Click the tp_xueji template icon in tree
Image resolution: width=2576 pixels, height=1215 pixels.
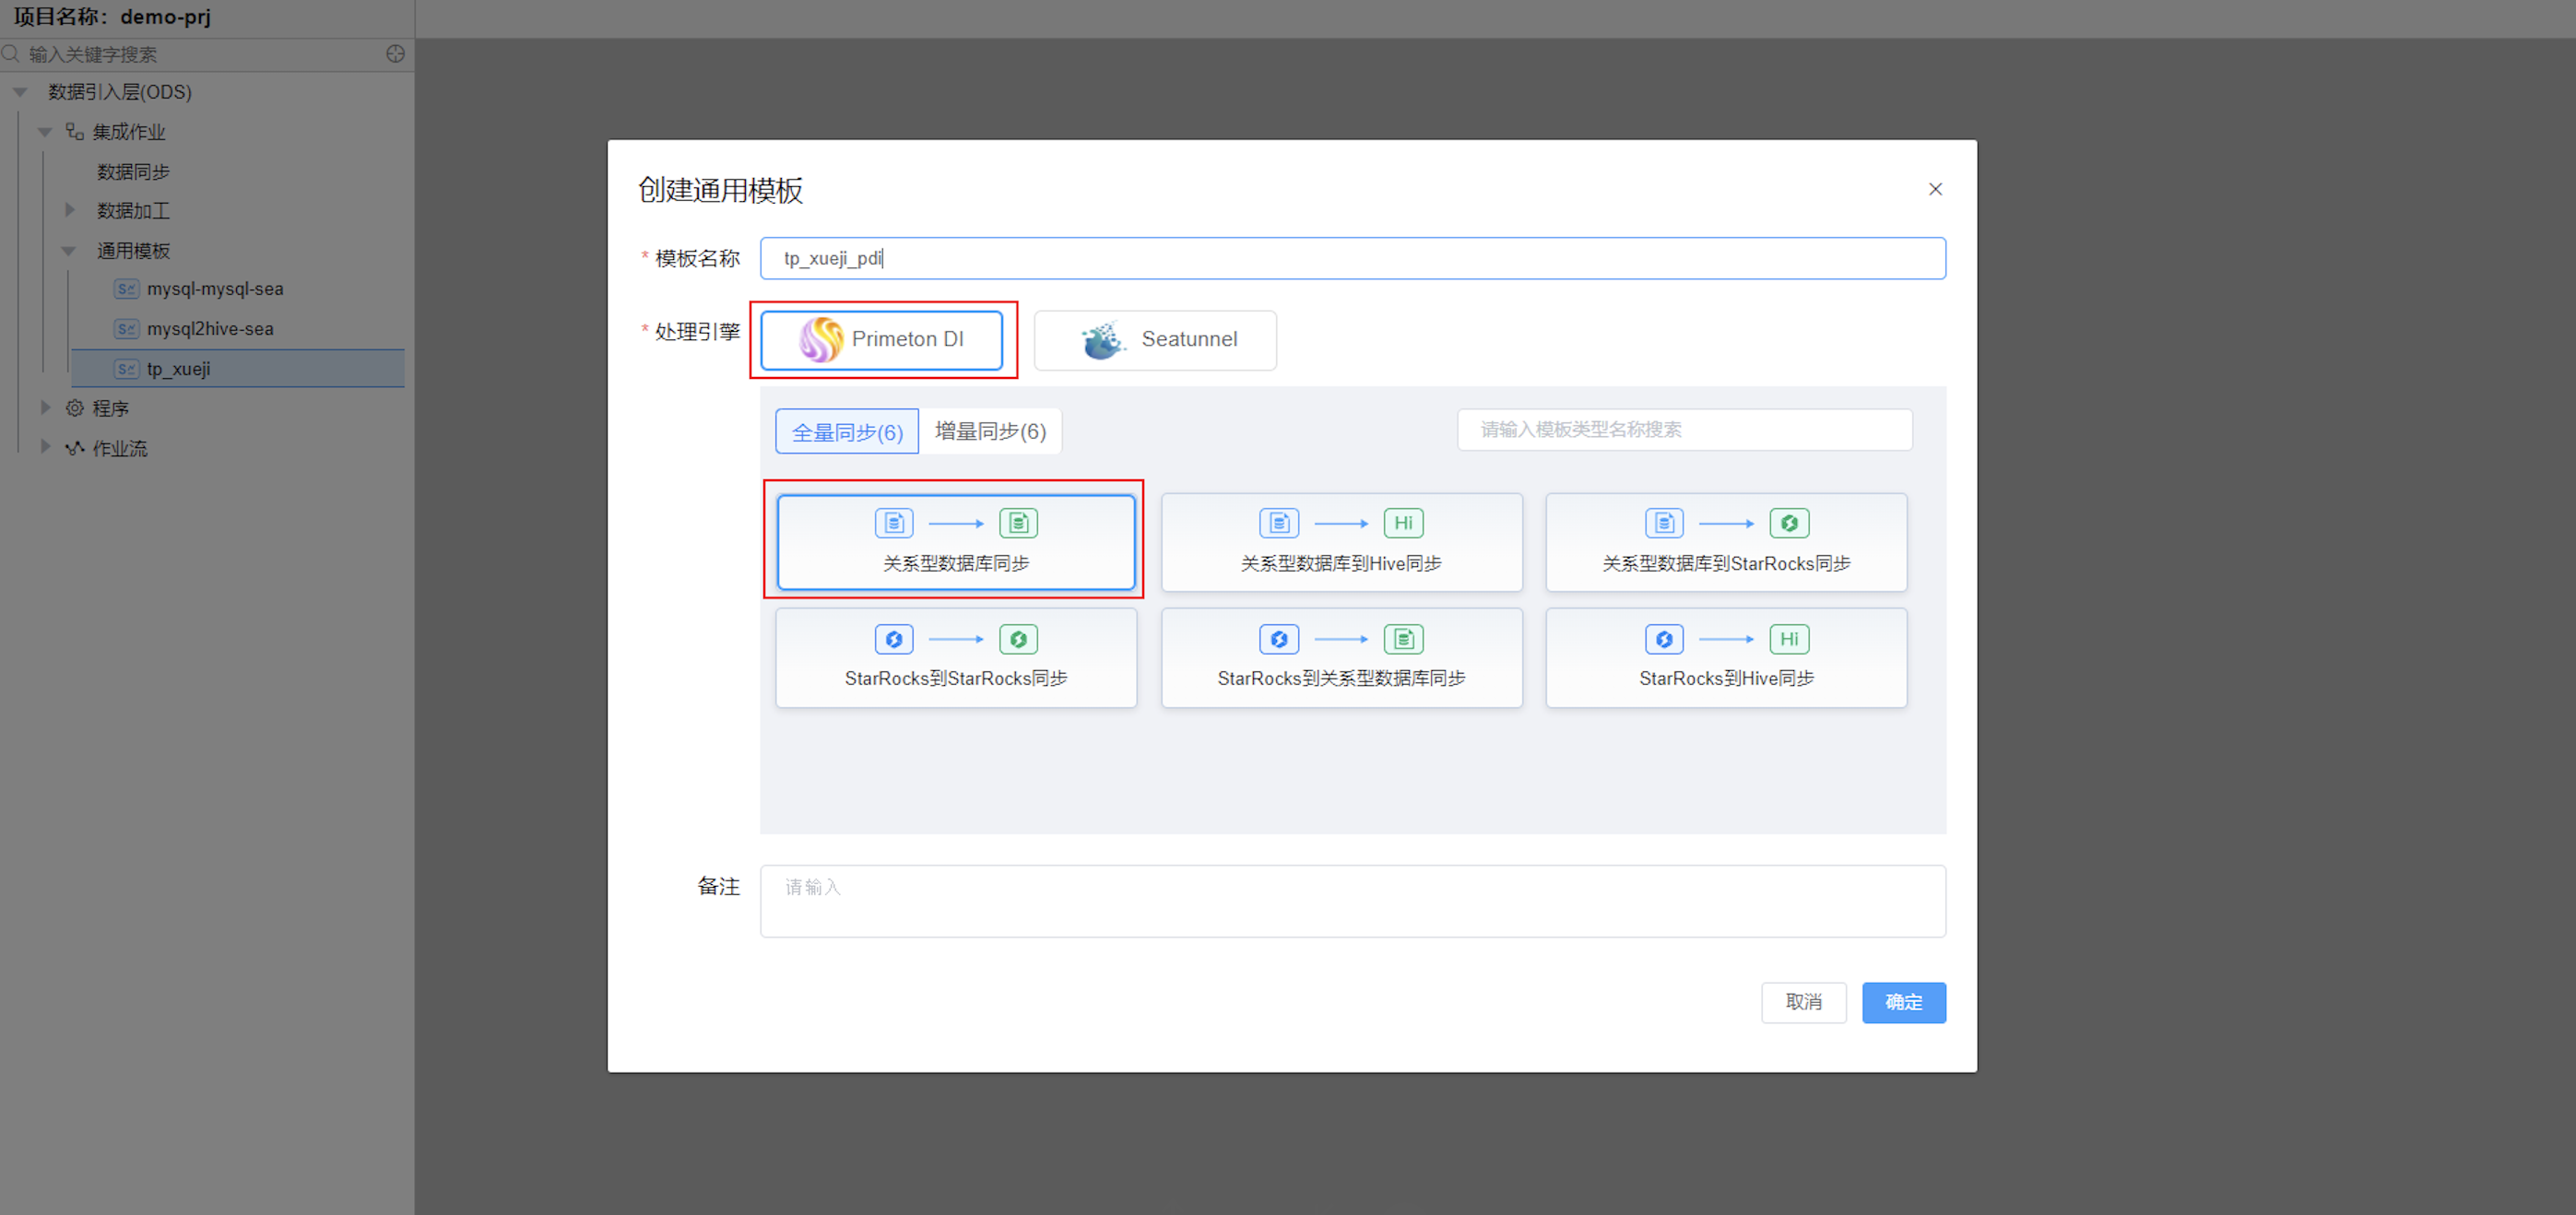[x=126, y=369]
